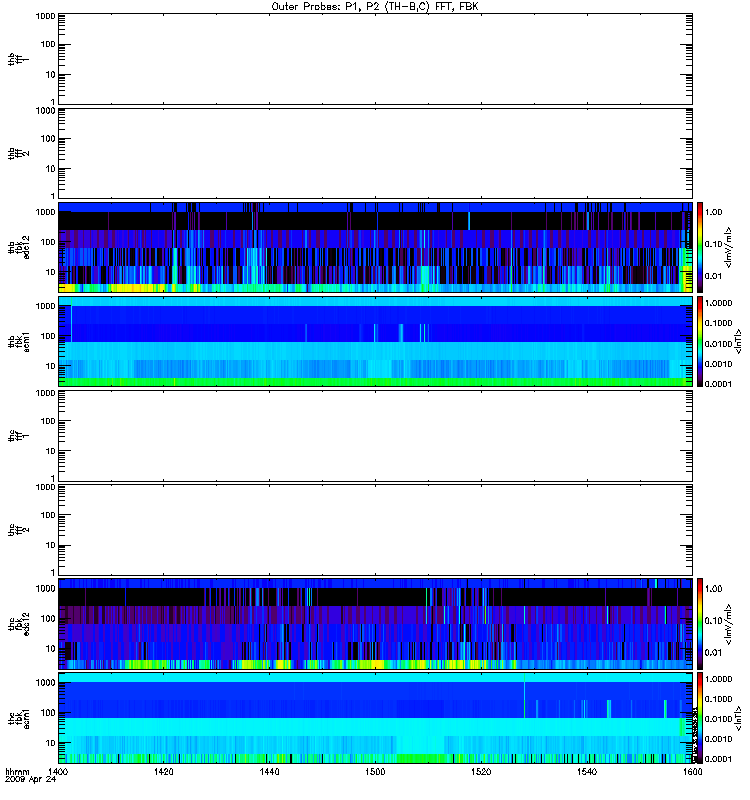Click the thb edc12 color bar
This screenshot has height=800, width=750.
(700, 247)
